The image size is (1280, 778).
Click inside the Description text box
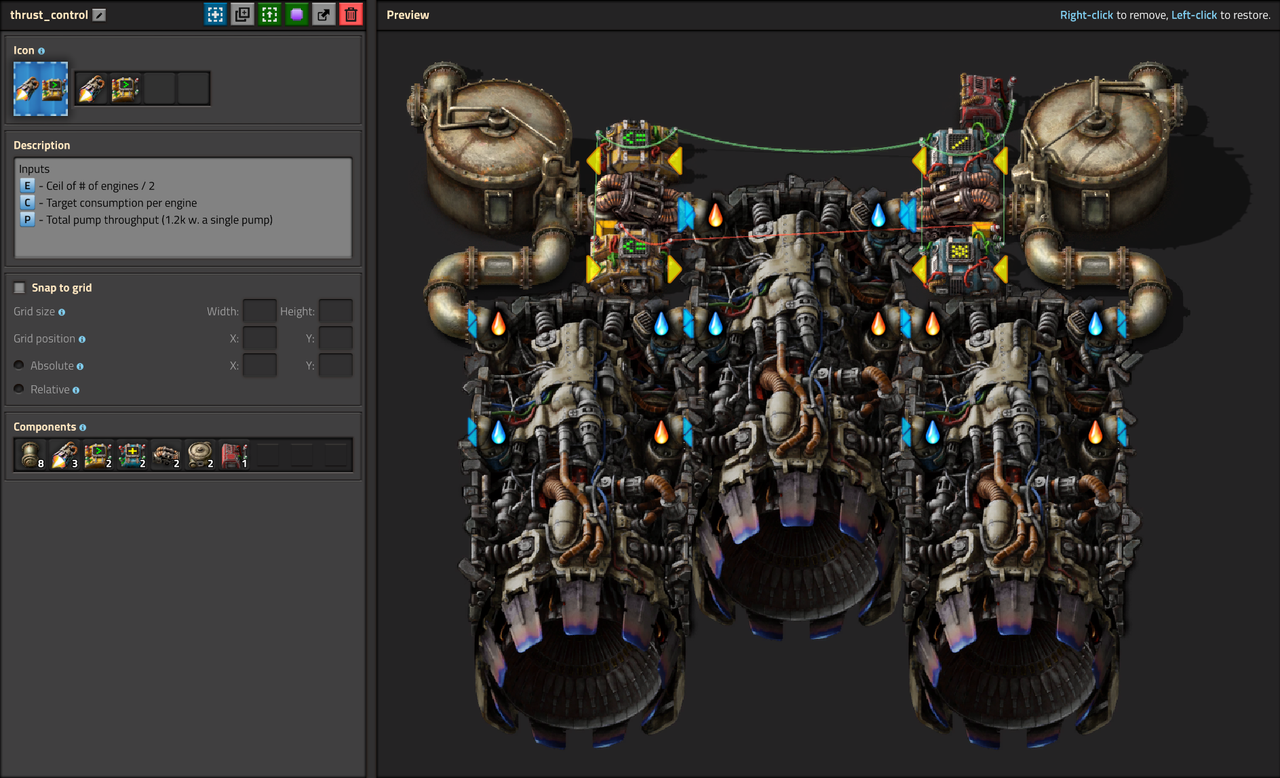(183, 208)
